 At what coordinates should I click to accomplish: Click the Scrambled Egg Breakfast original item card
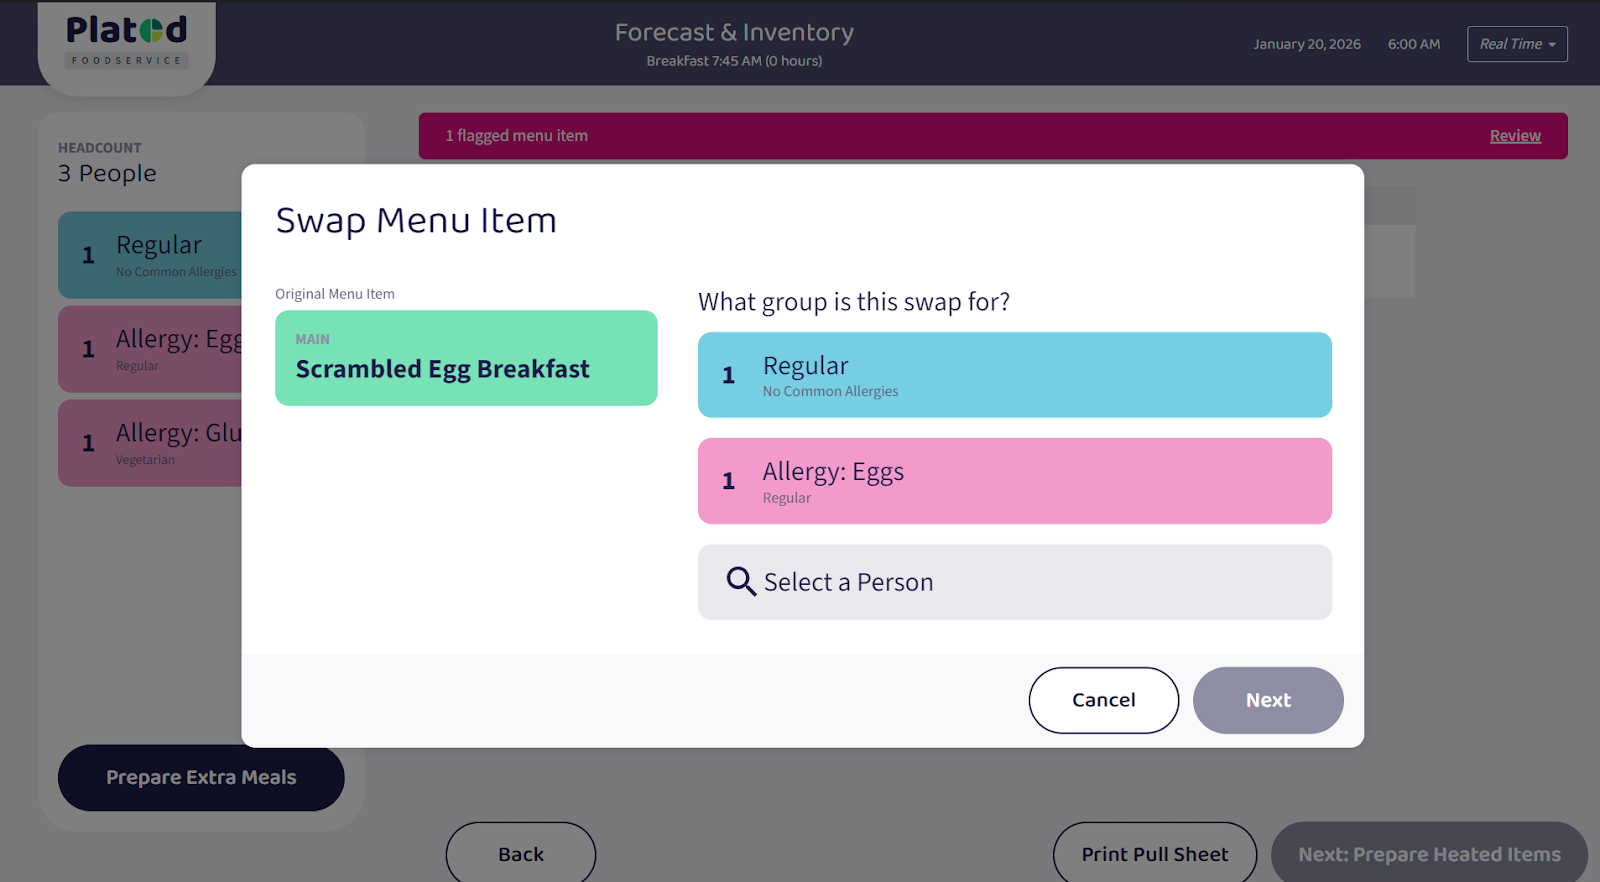(x=466, y=358)
